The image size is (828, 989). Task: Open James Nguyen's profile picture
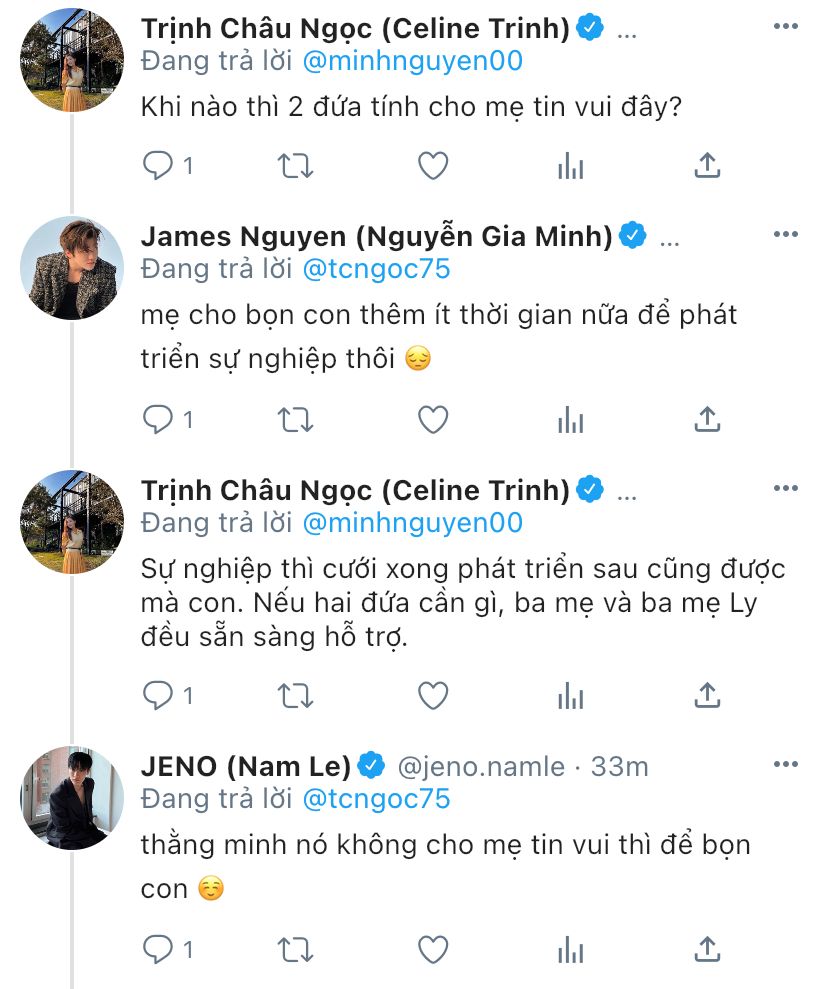point(72,268)
